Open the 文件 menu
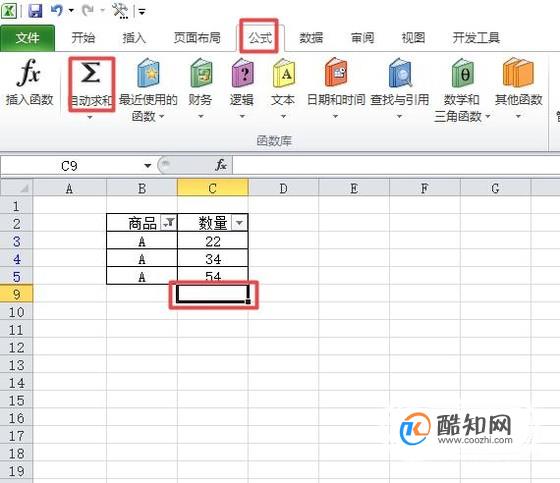 coord(28,38)
